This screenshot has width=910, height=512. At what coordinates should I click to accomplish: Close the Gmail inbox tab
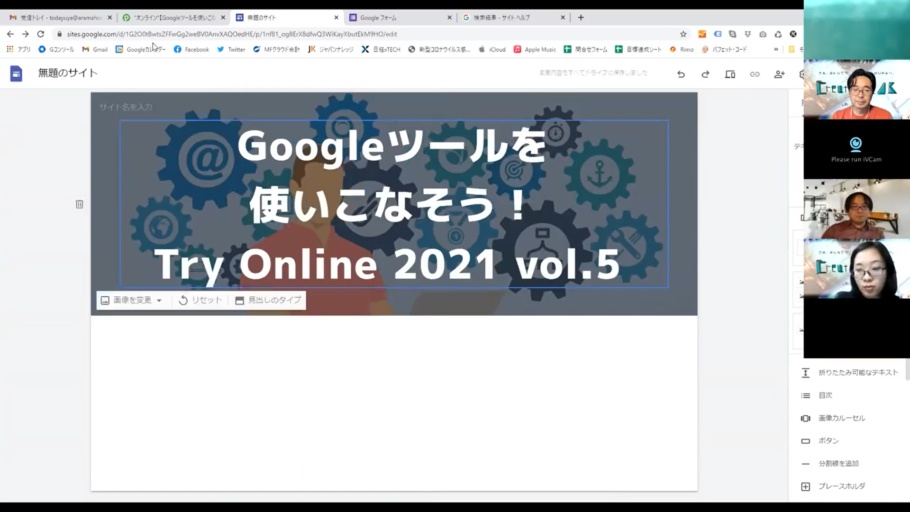[110, 17]
